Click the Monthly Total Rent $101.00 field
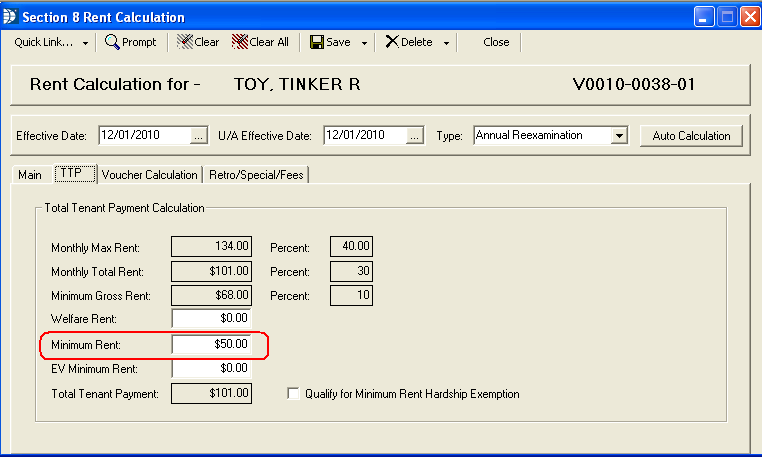This screenshot has height=457, width=762. point(211,271)
